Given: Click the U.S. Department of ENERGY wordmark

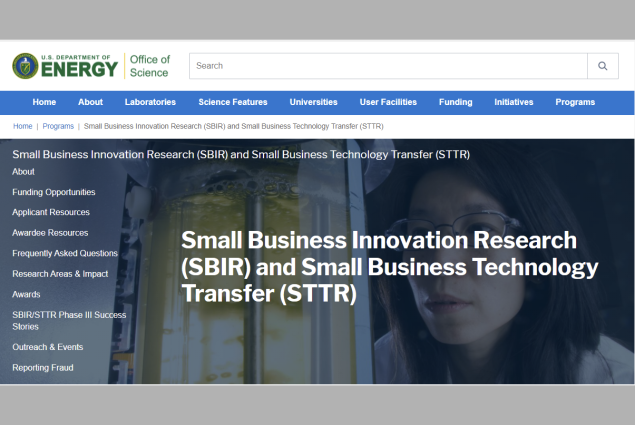Looking at the screenshot, I should (79, 66).
